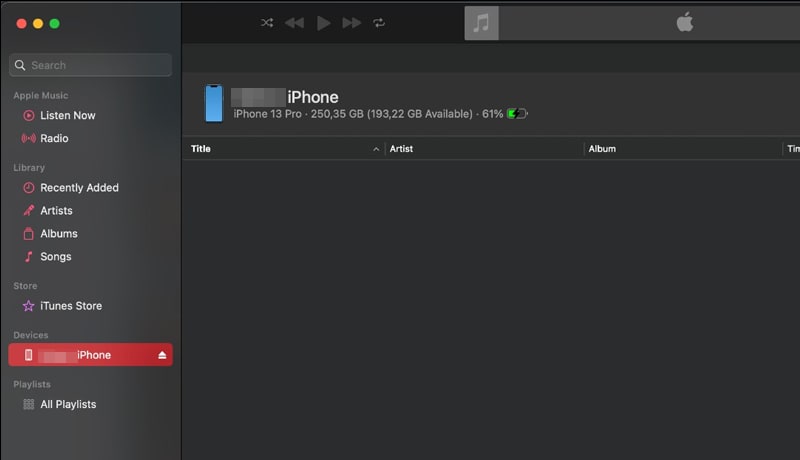Skip to the next track
This screenshot has width=800, height=460.
352,22
